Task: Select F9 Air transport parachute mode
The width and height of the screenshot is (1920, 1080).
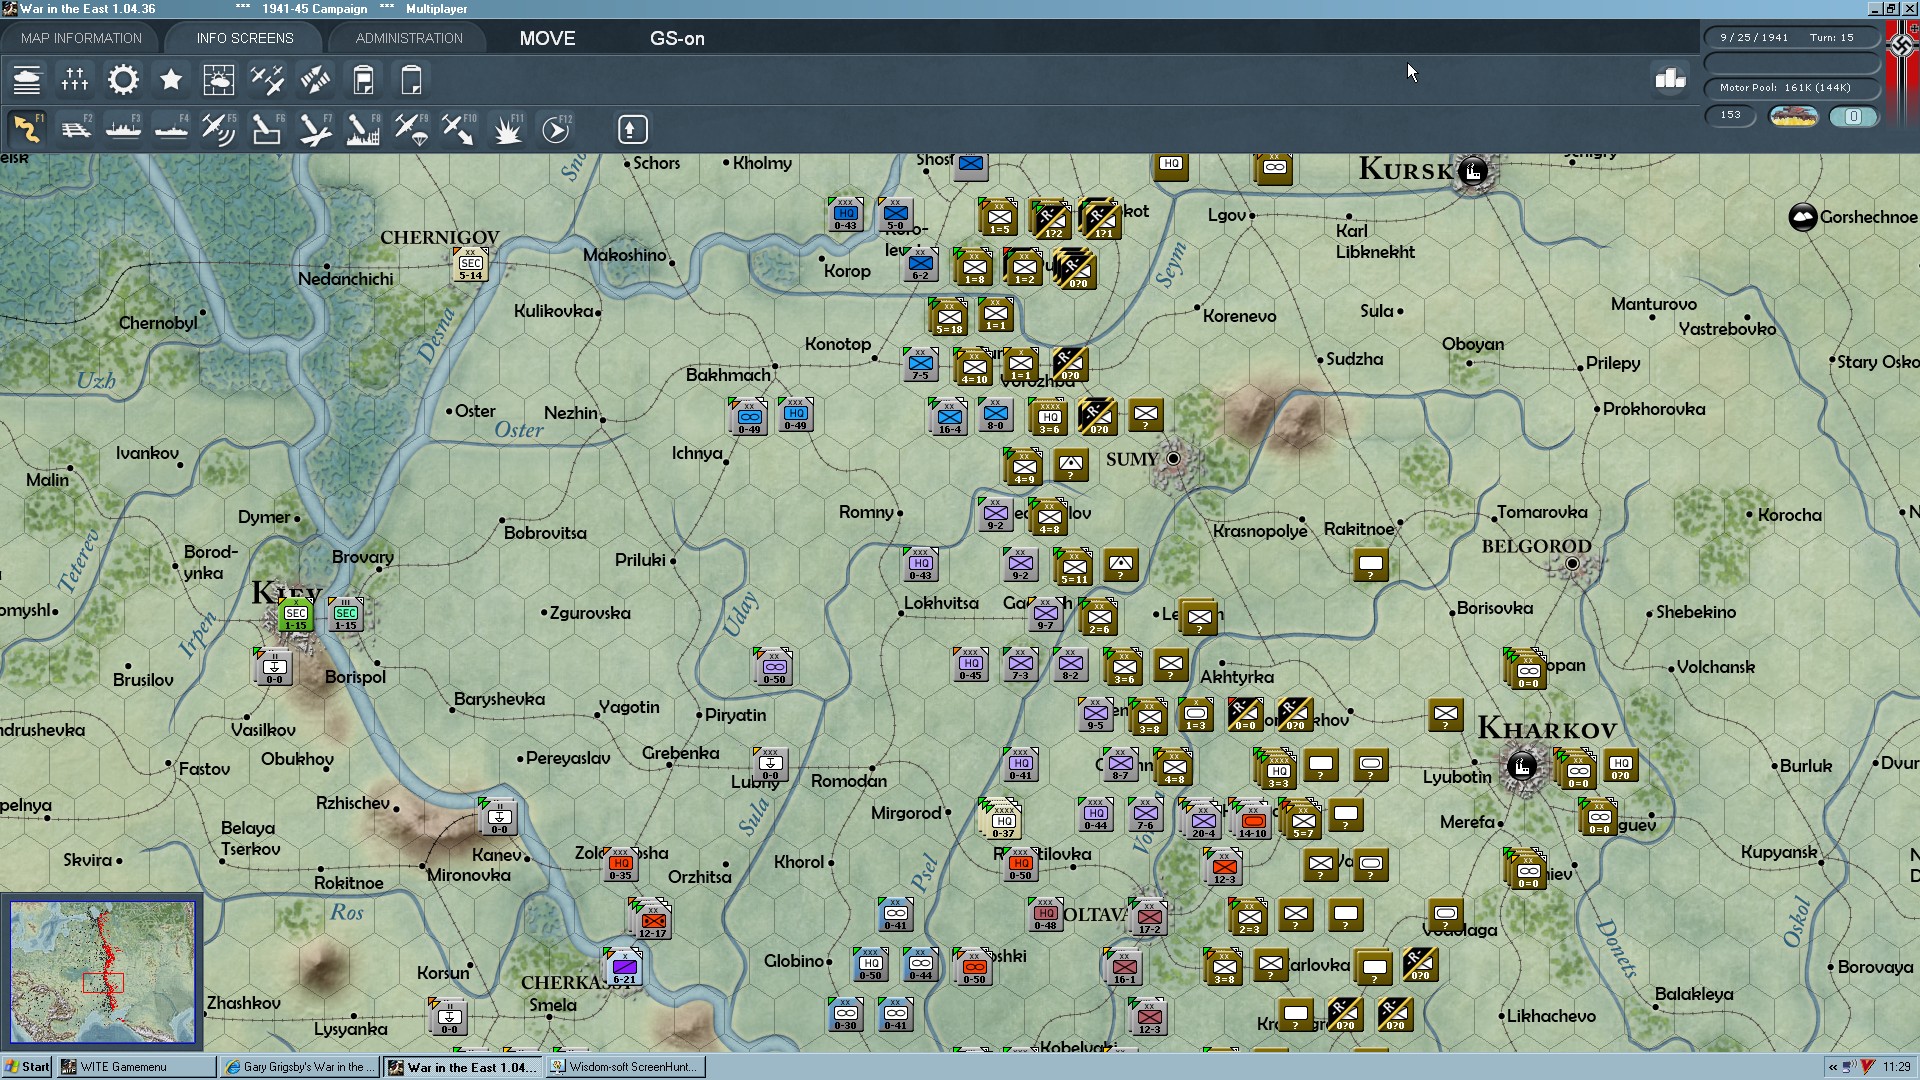Action: pos(411,130)
